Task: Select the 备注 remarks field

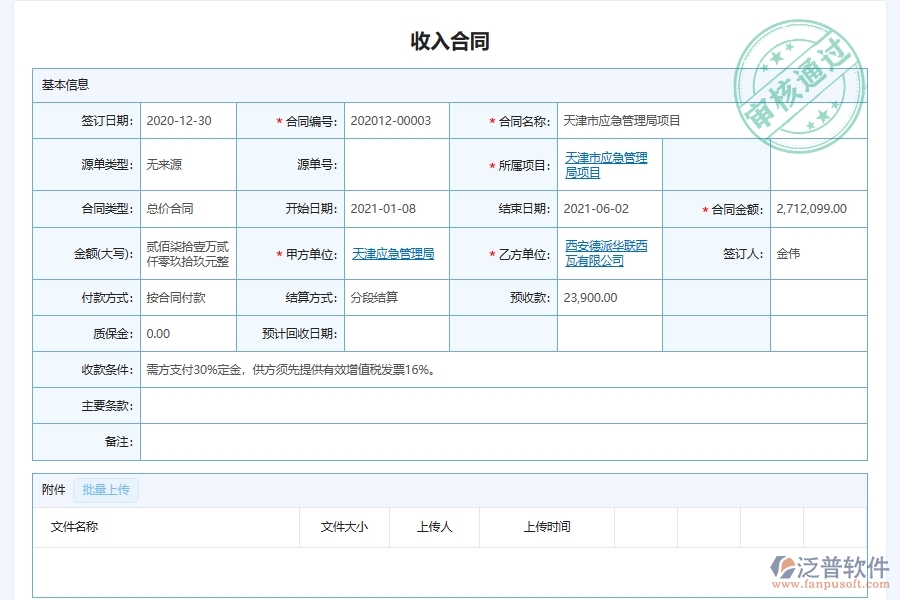Action: tap(400, 441)
